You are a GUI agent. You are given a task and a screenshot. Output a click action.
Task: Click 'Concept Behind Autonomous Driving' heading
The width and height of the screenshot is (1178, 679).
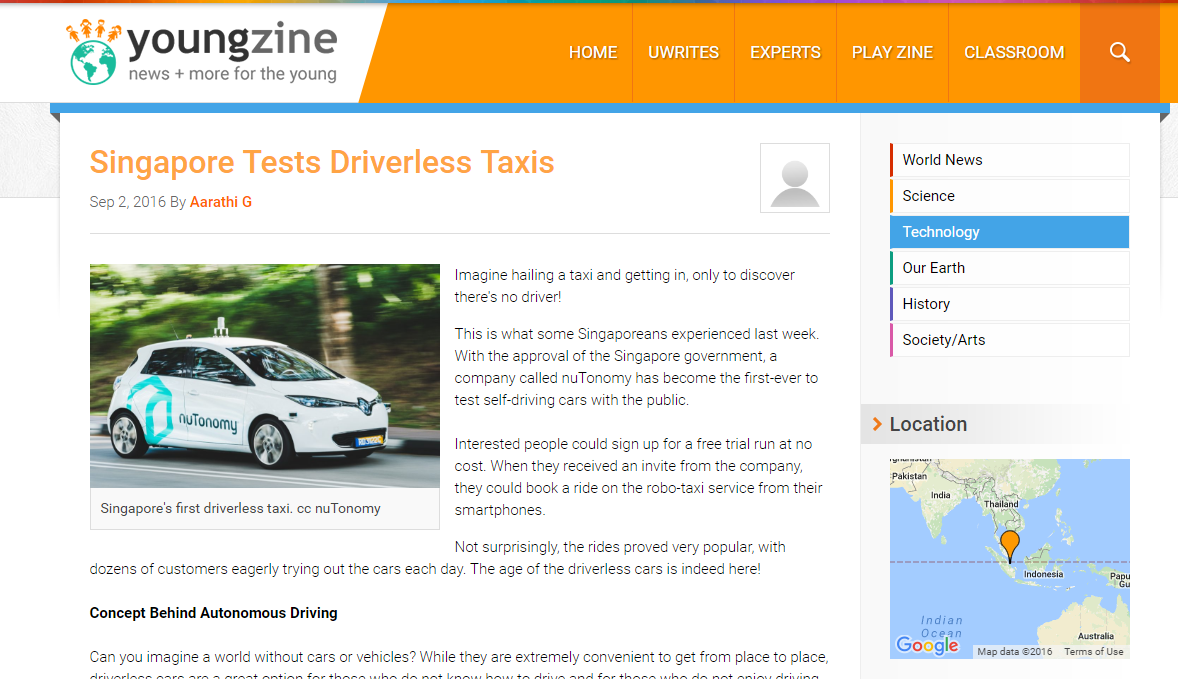coord(213,613)
